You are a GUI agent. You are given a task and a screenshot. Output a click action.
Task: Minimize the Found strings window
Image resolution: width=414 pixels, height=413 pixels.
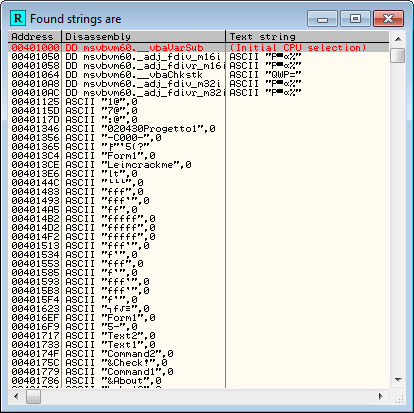pyautogui.click(x=322, y=19)
